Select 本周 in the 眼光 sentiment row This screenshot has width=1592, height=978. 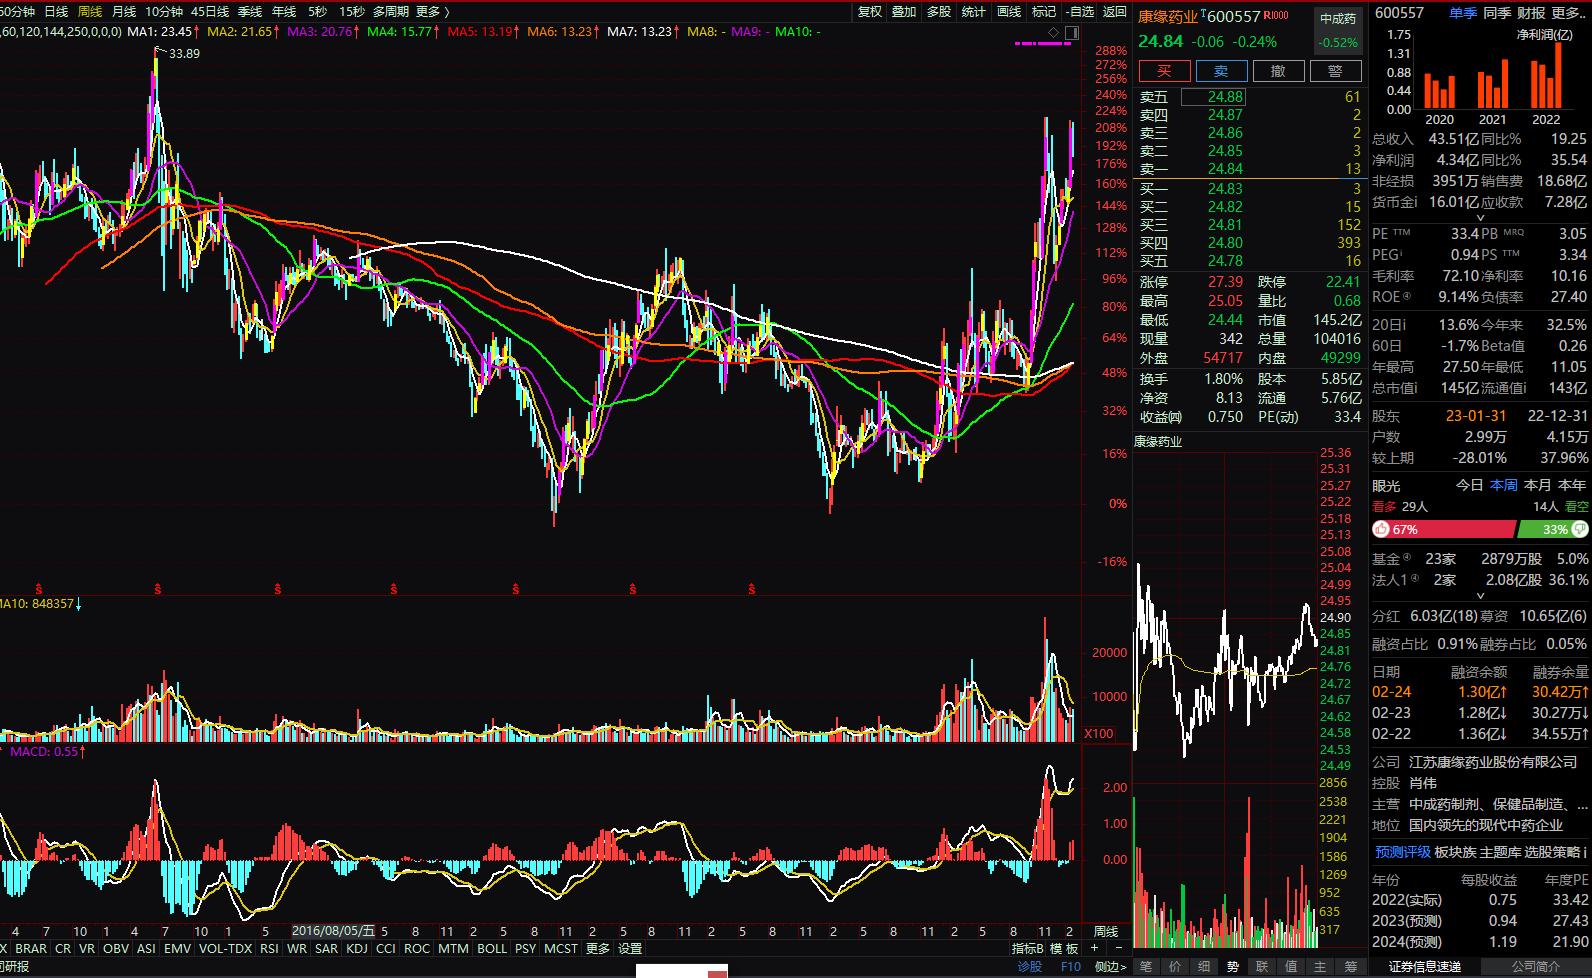tap(1504, 485)
